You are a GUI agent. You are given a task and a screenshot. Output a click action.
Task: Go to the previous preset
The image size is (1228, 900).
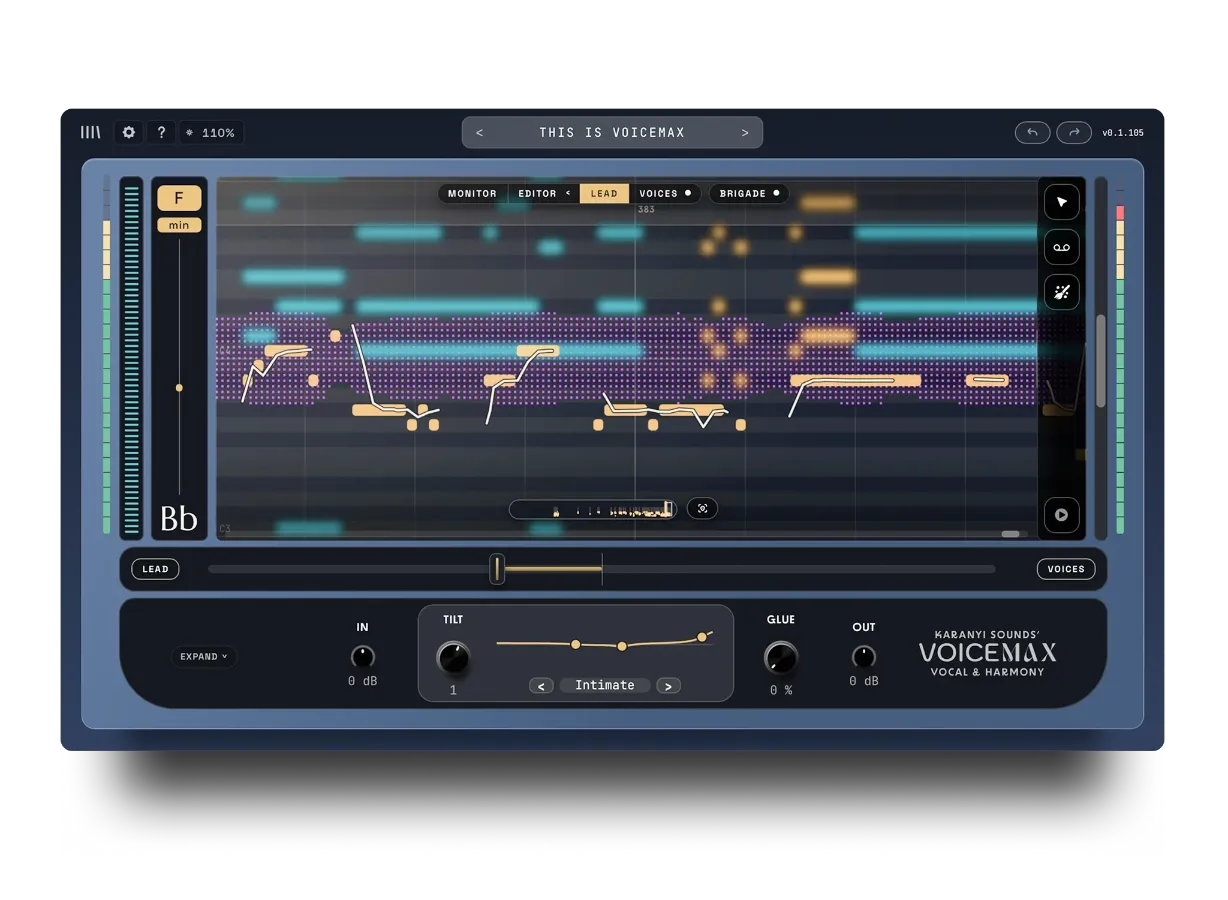pyautogui.click(x=480, y=132)
